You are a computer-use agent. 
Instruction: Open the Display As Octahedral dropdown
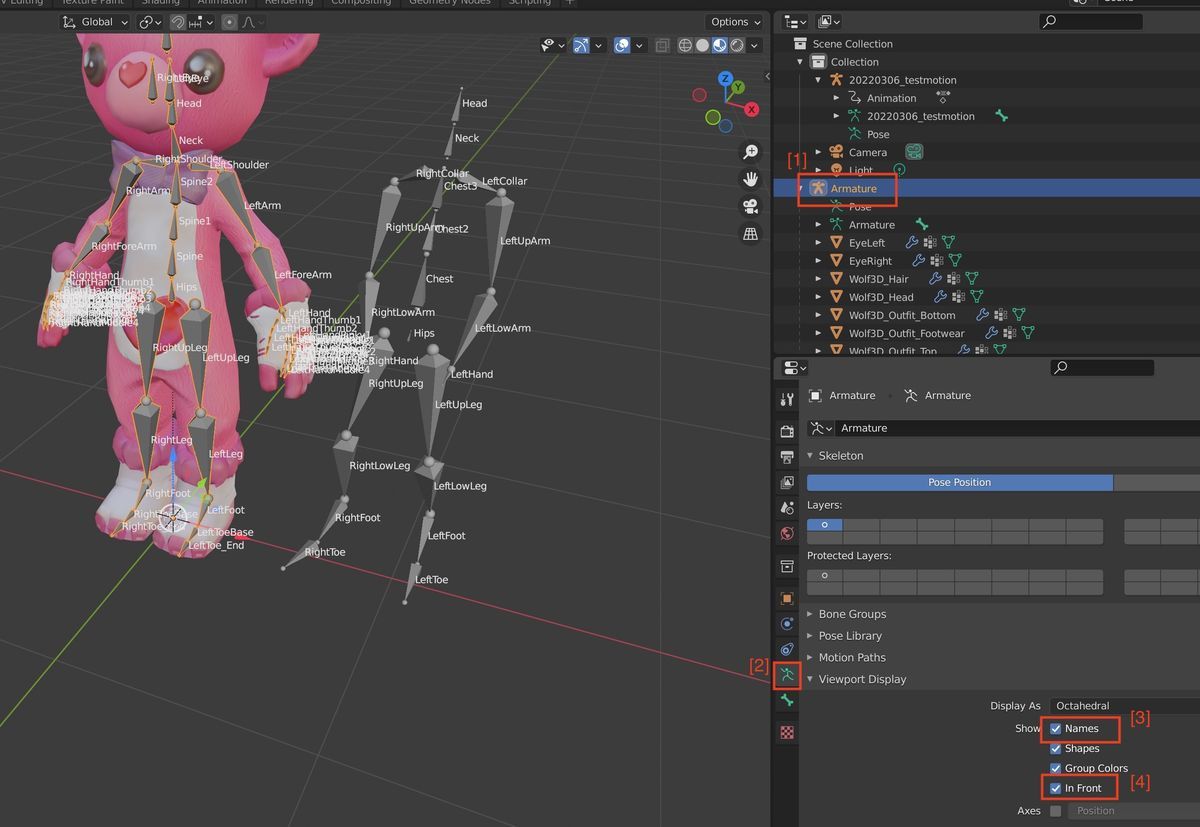pyautogui.click(x=1110, y=705)
